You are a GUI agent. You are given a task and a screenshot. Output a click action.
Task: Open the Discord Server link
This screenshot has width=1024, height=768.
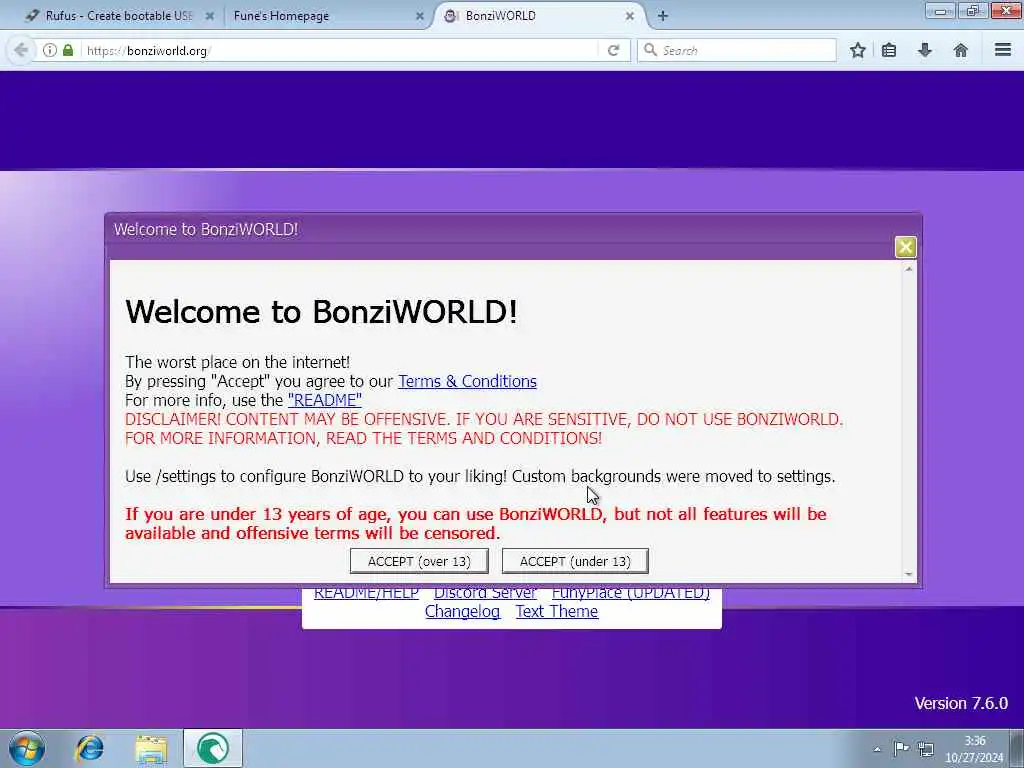[485, 593]
